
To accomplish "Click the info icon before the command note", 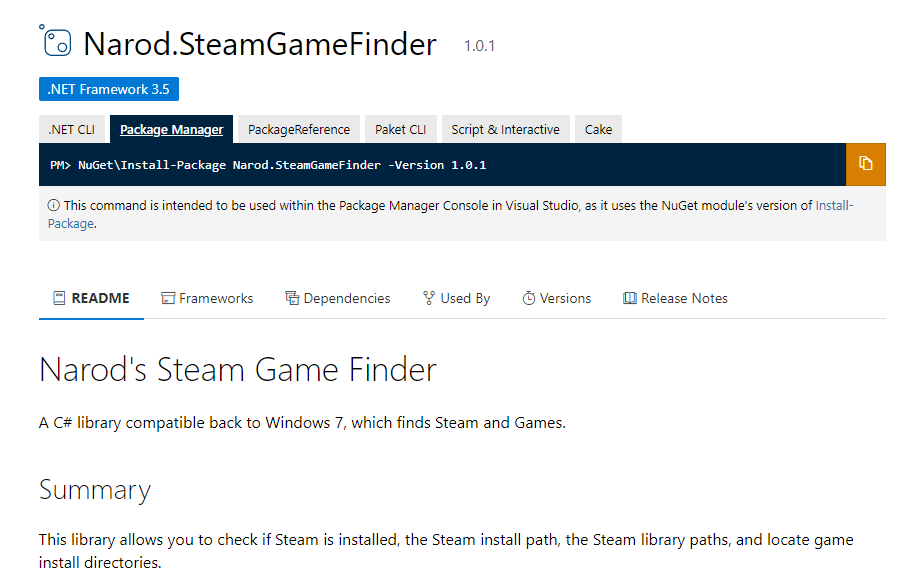I will (53, 205).
